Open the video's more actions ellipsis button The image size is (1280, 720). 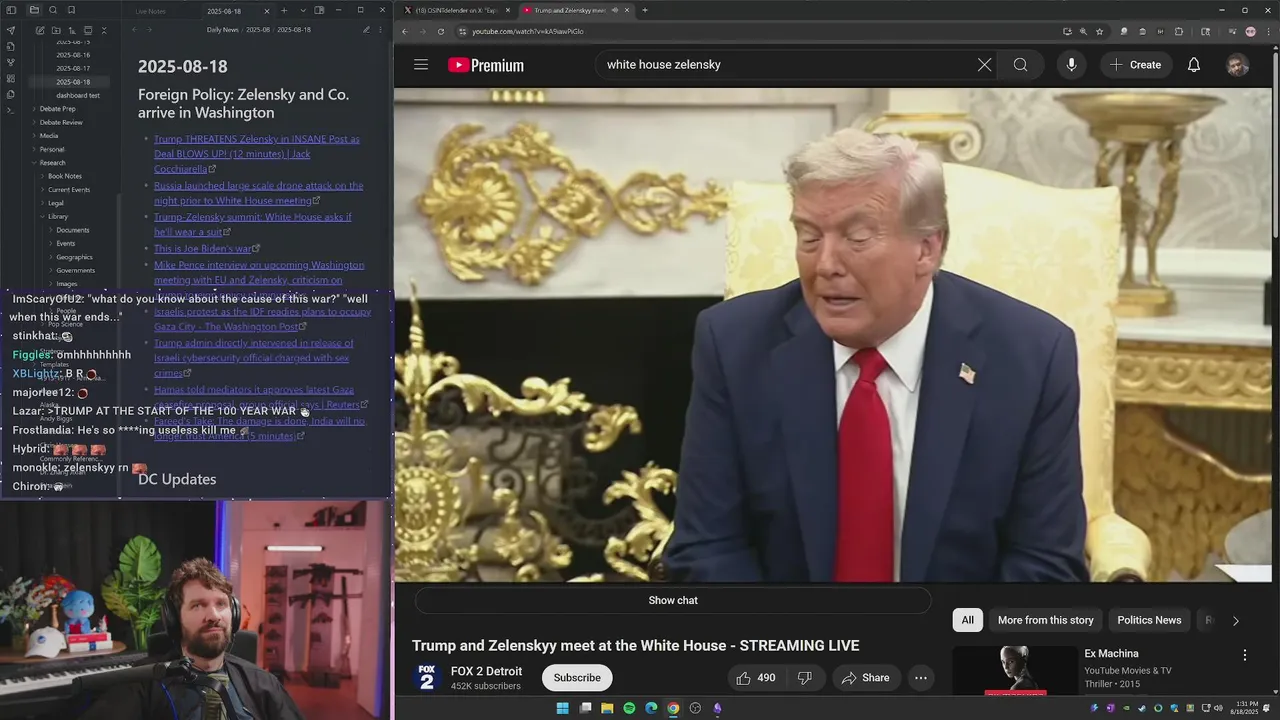pos(921,678)
